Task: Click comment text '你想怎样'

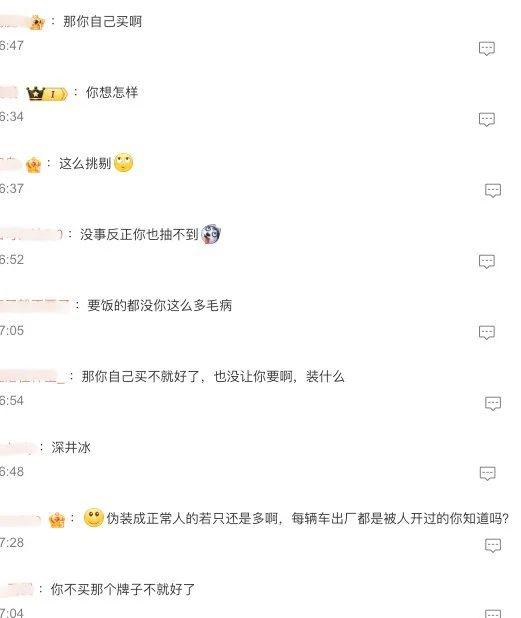Action: tap(112, 93)
